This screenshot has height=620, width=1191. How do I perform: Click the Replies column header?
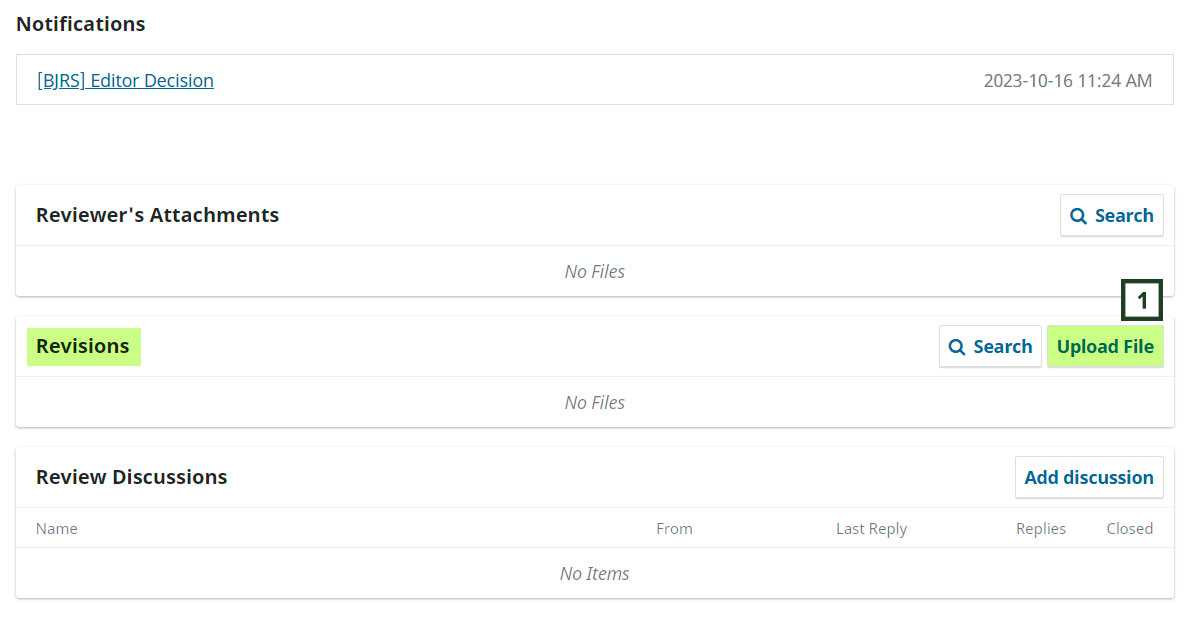tap(1041, 529)
